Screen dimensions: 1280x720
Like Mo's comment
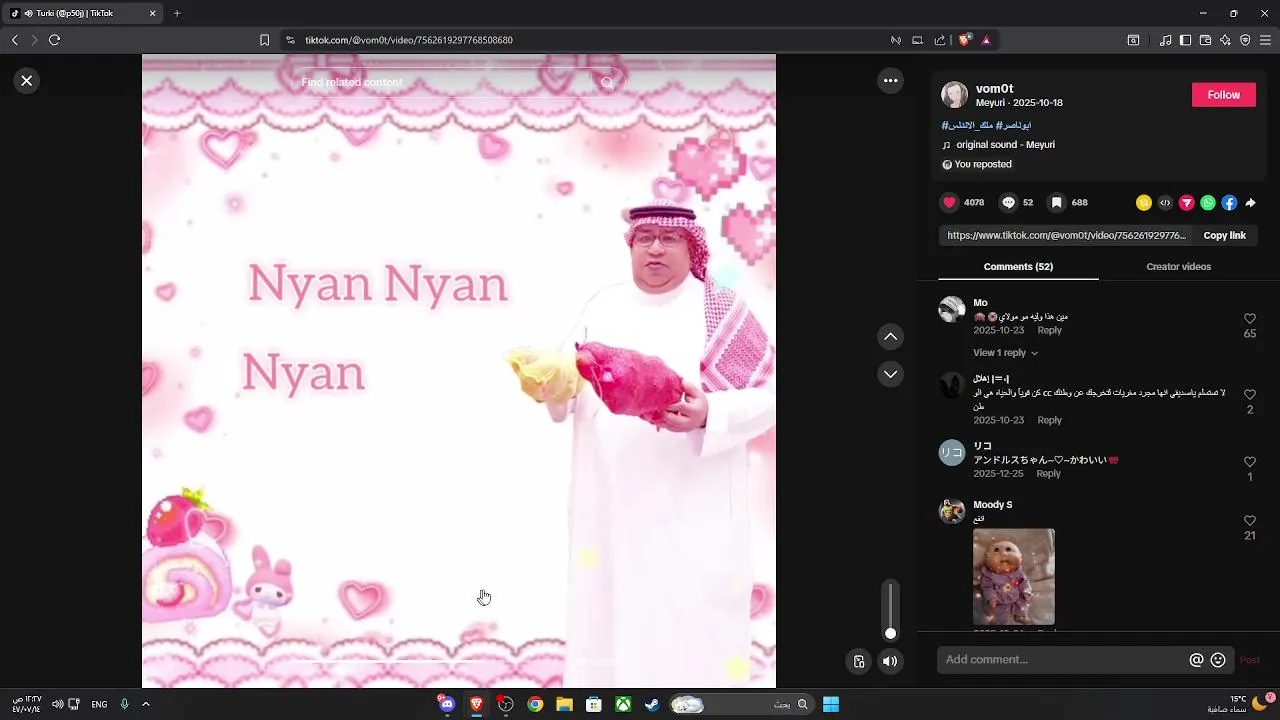[x=1250, y=319]
